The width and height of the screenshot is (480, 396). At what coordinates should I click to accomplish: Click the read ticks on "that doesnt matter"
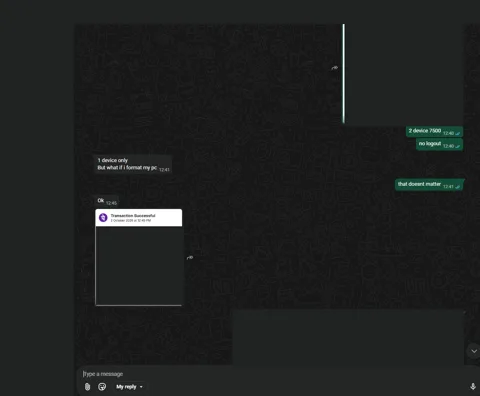click(458, 187)
